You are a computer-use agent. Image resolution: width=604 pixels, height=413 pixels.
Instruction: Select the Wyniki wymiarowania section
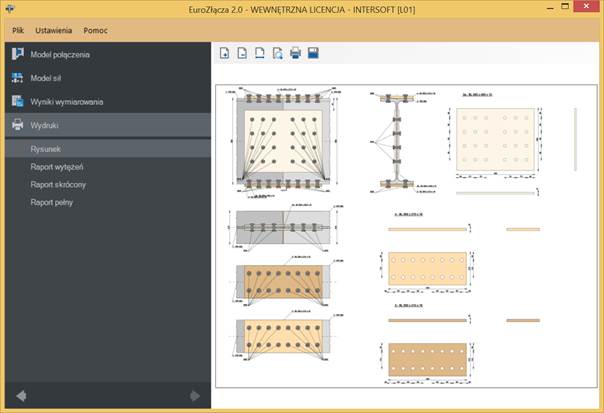tap(108, 102)
